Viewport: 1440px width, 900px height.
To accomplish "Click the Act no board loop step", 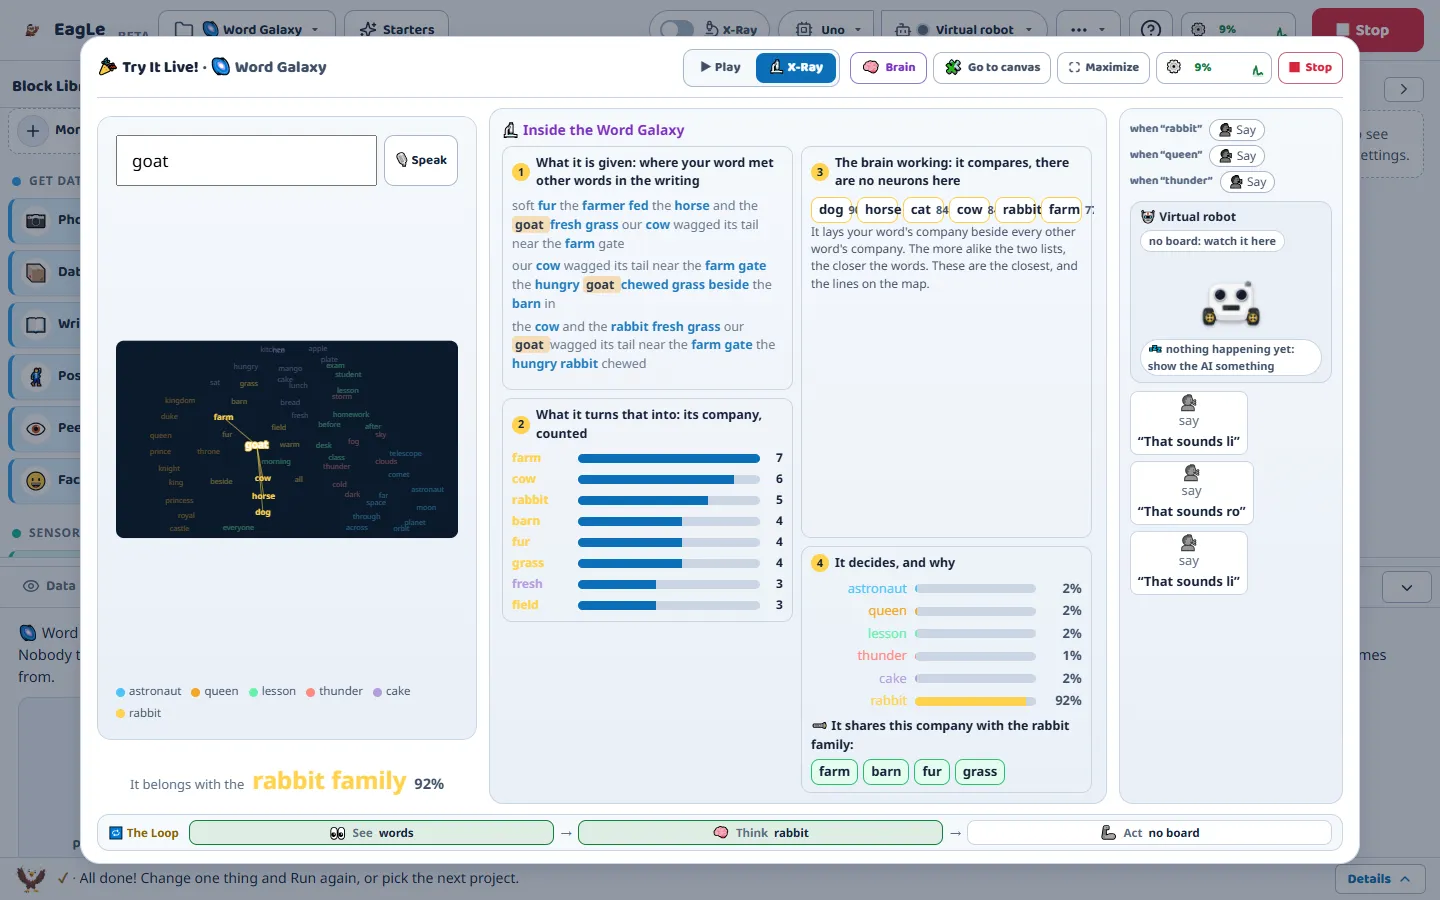I will [1149, 833].
